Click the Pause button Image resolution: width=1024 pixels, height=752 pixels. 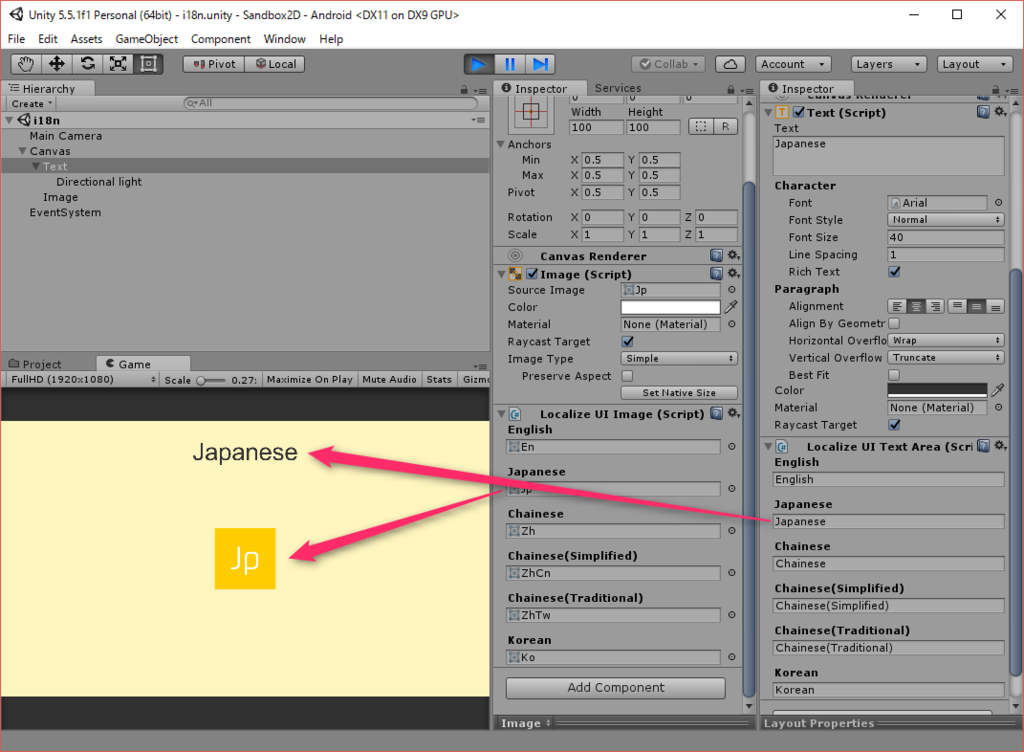509,64
